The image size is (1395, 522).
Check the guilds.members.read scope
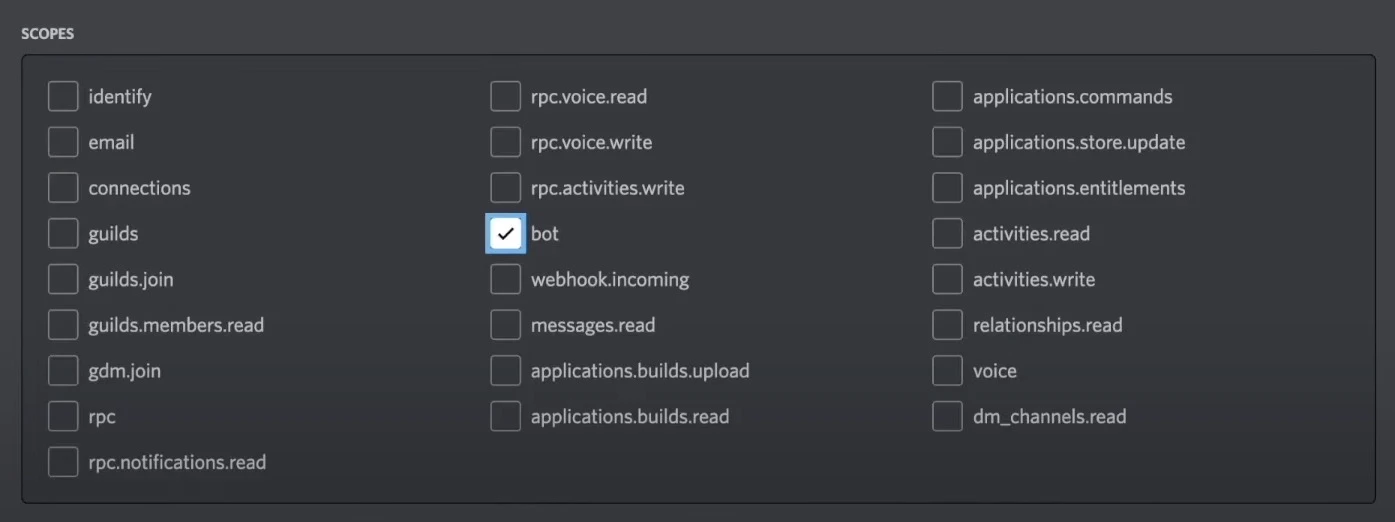pyautogui.click(x=63, y=325)
